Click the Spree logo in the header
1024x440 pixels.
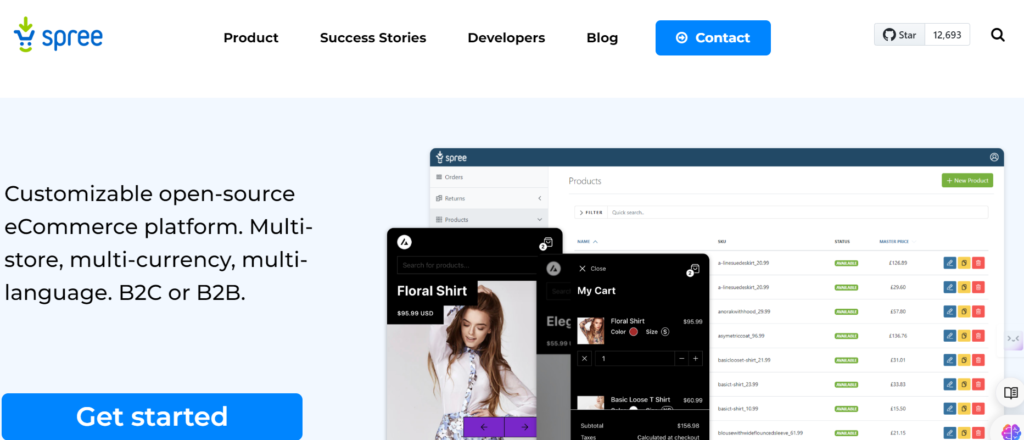(58, 37)
